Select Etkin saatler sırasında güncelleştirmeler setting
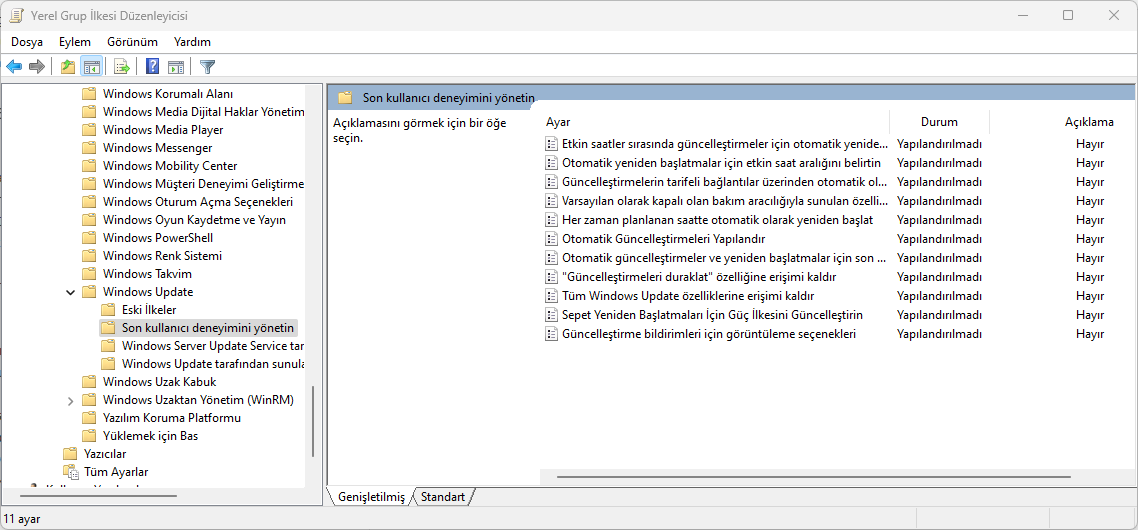 coord(724,143)
